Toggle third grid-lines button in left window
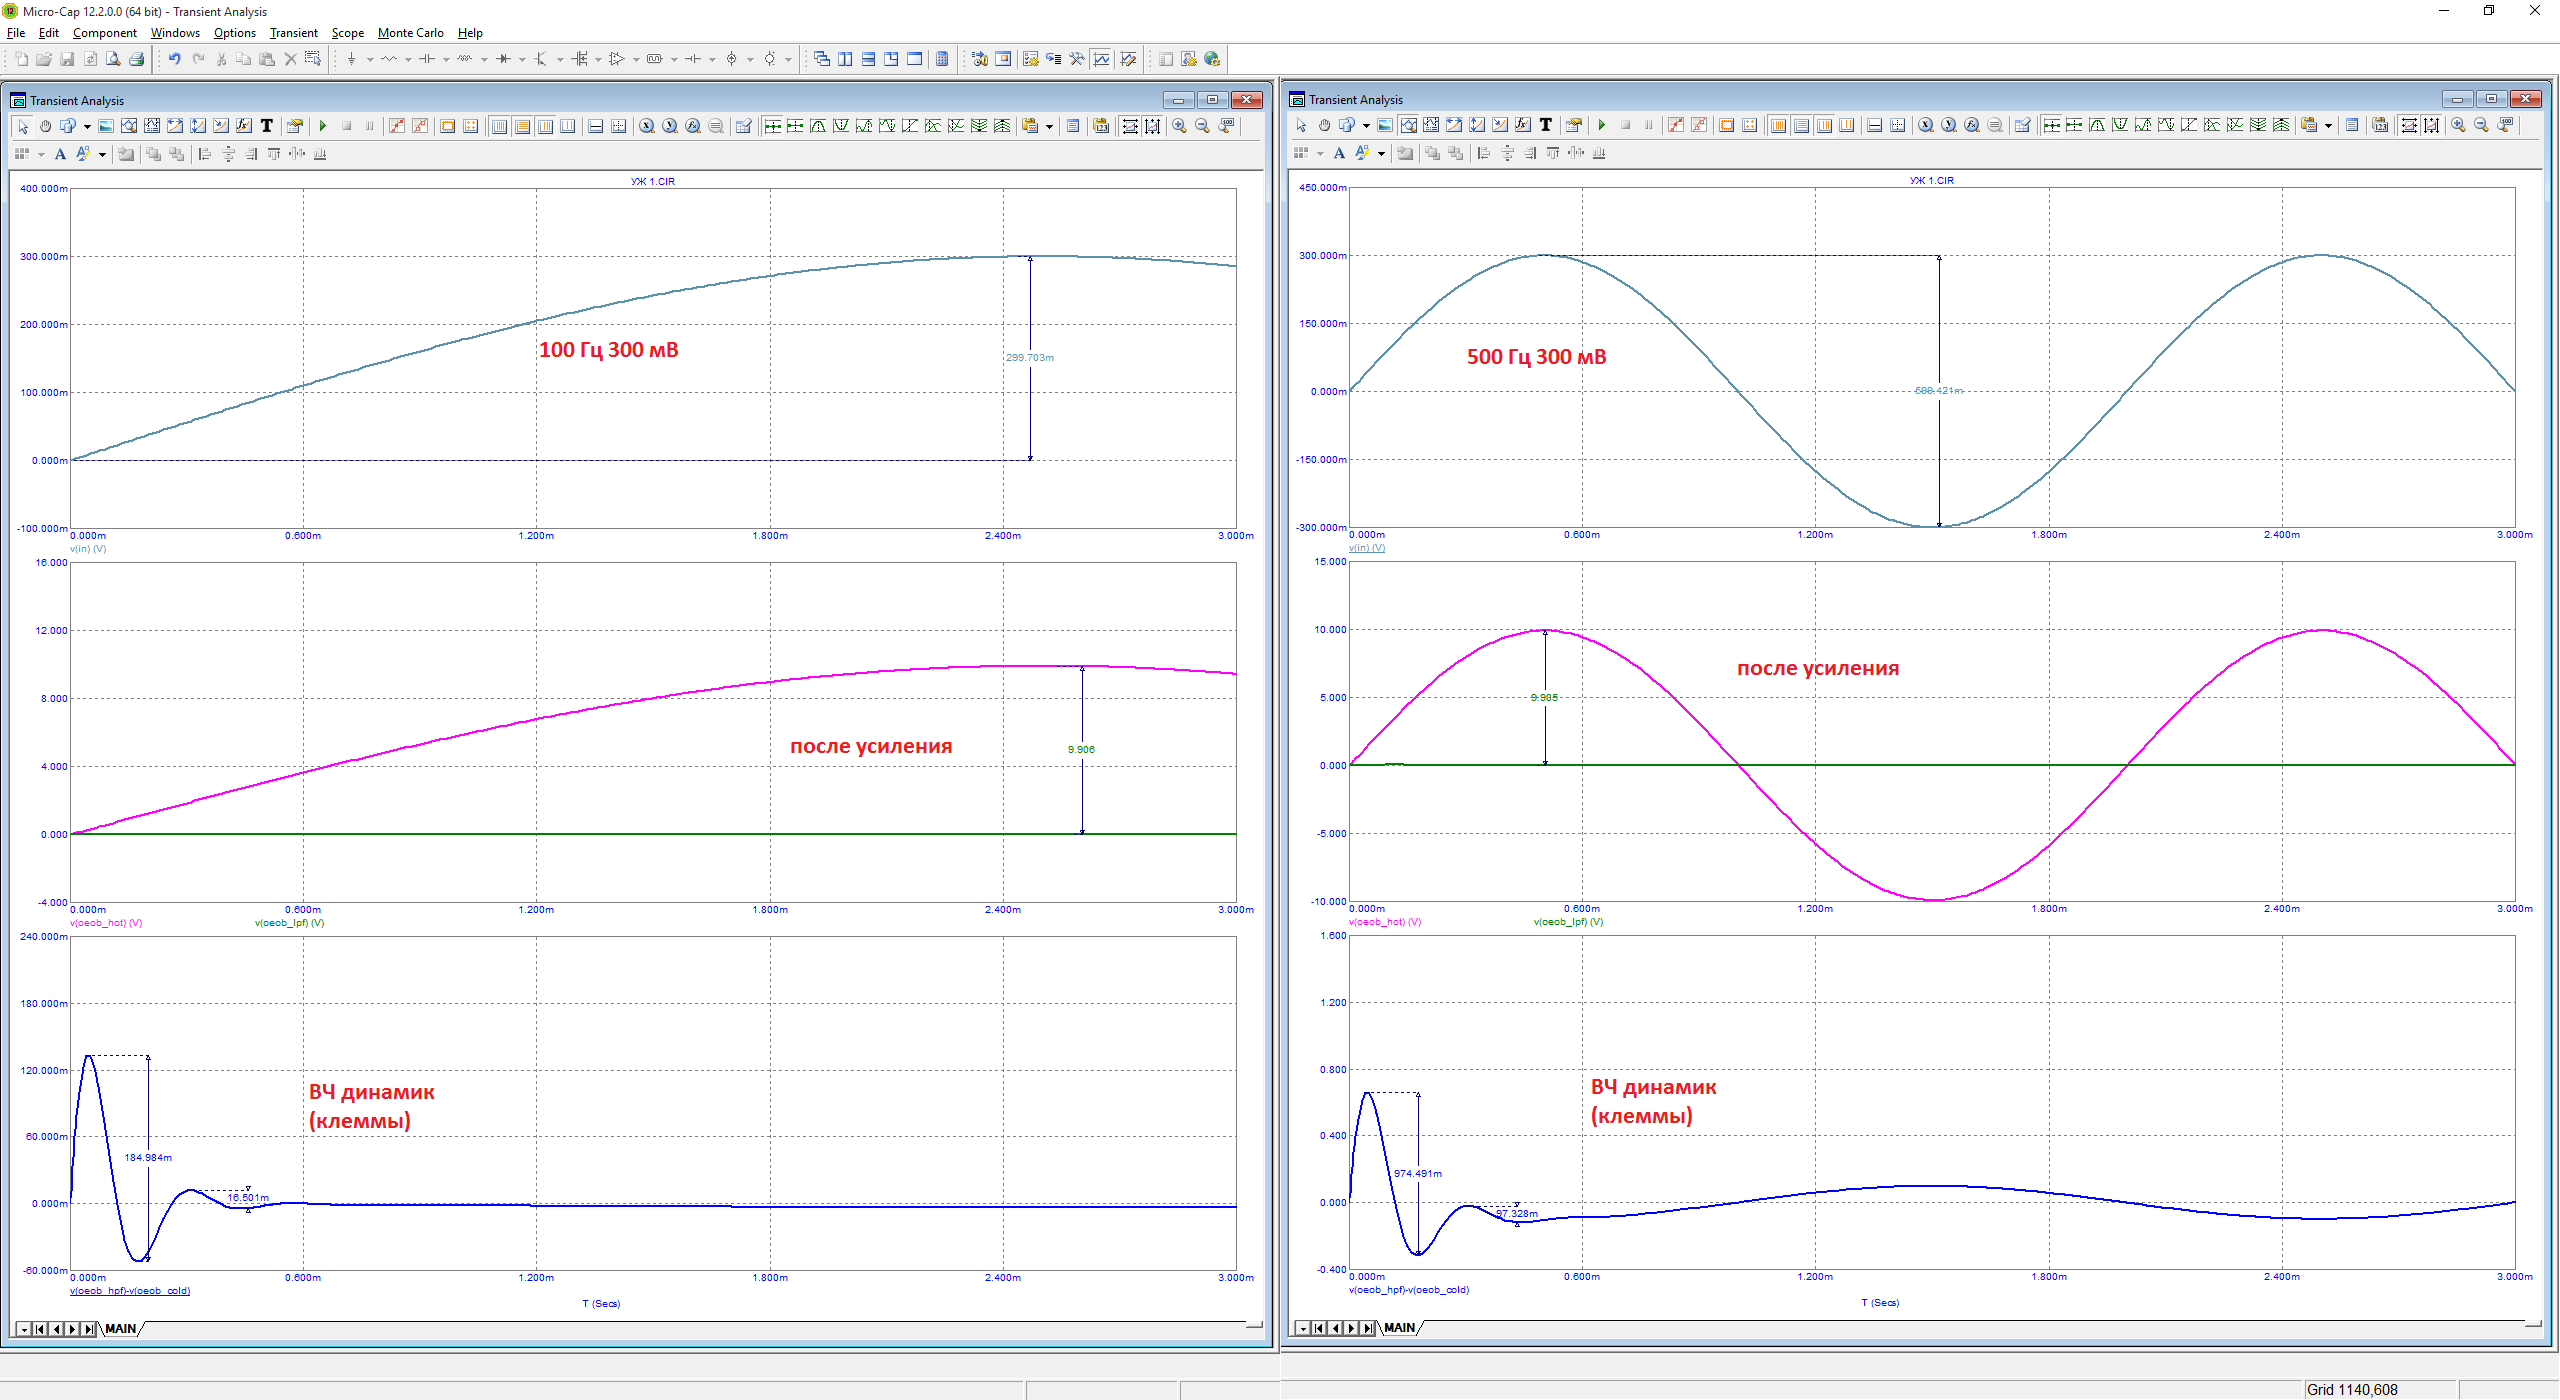This screenshot has height=1400, width=2560. point(545,126)
